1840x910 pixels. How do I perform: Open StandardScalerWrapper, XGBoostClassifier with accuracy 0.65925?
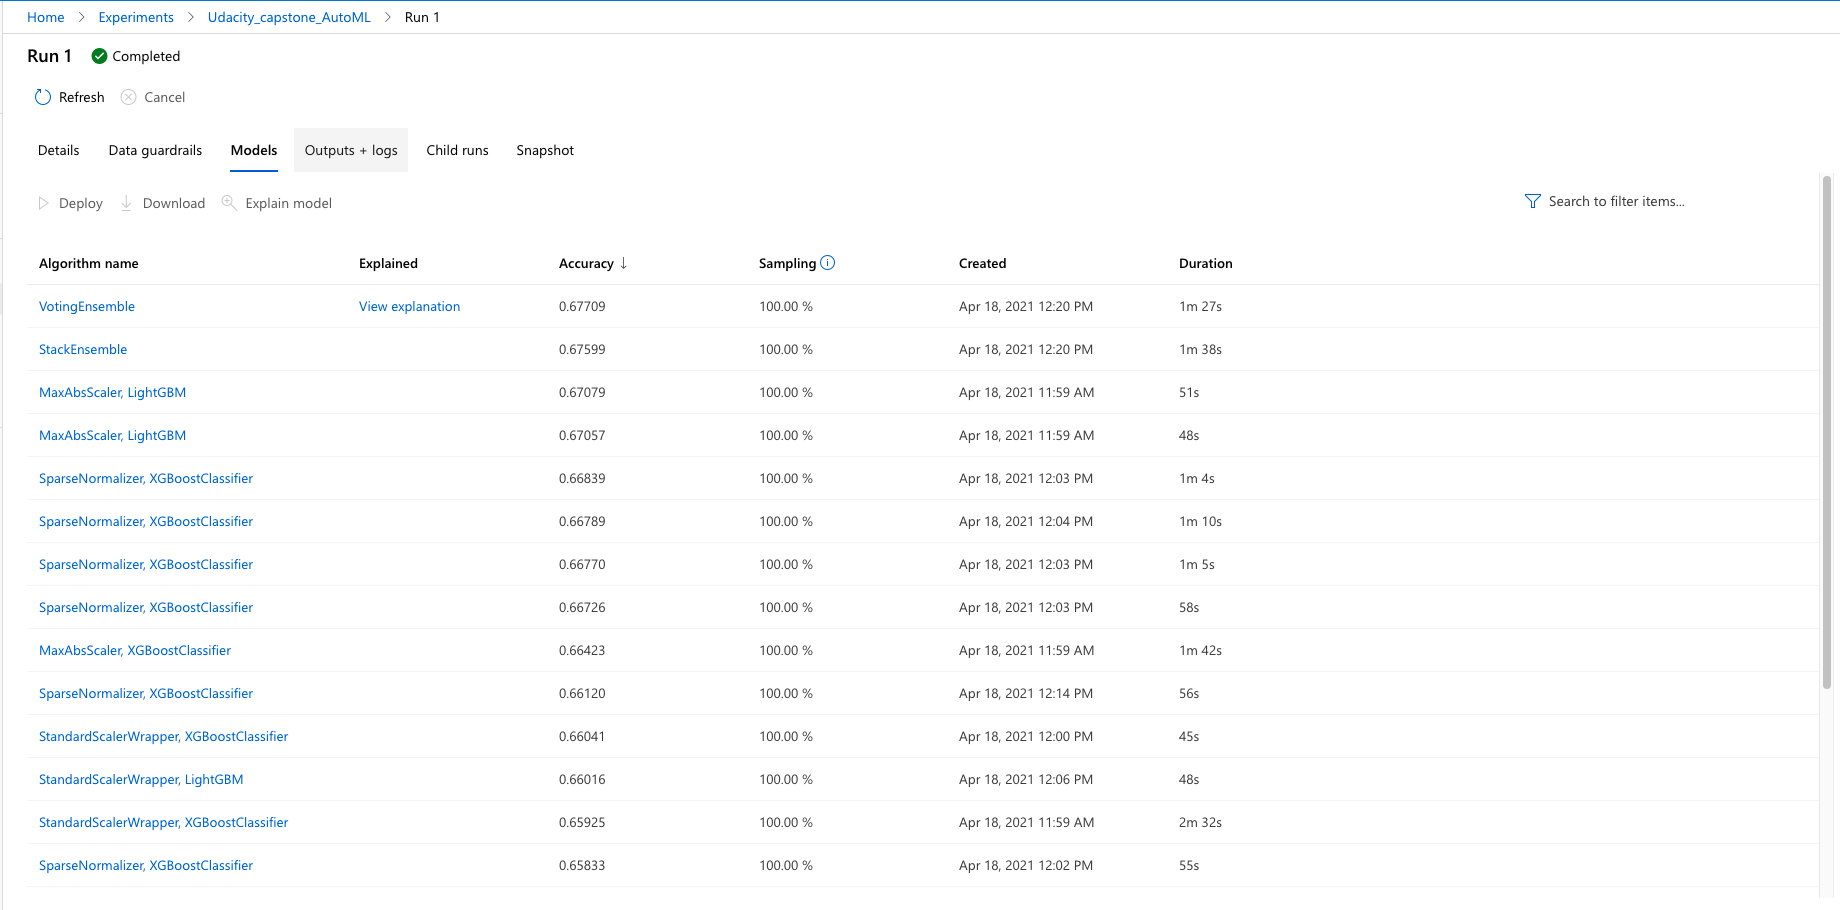click(164, 822)
